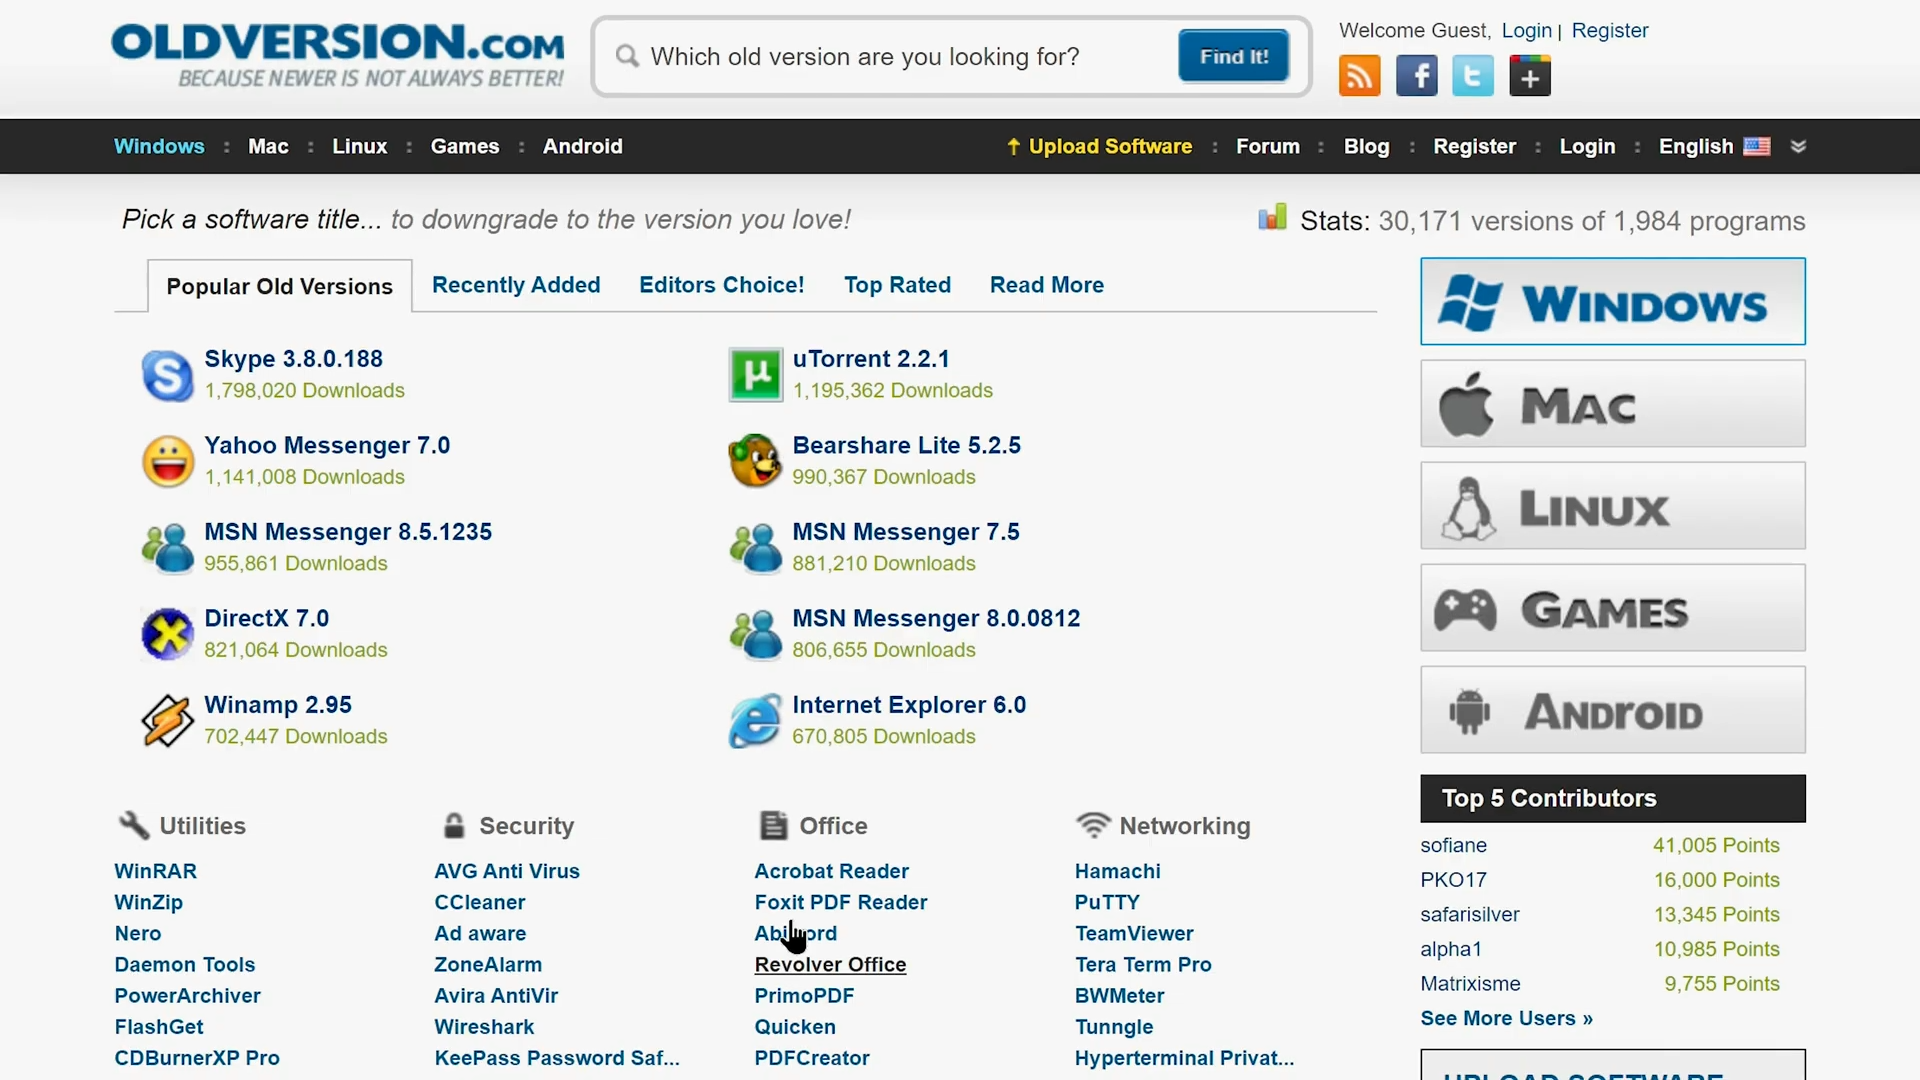Open the PuTTY networking link

click(x=1107, y=902)
